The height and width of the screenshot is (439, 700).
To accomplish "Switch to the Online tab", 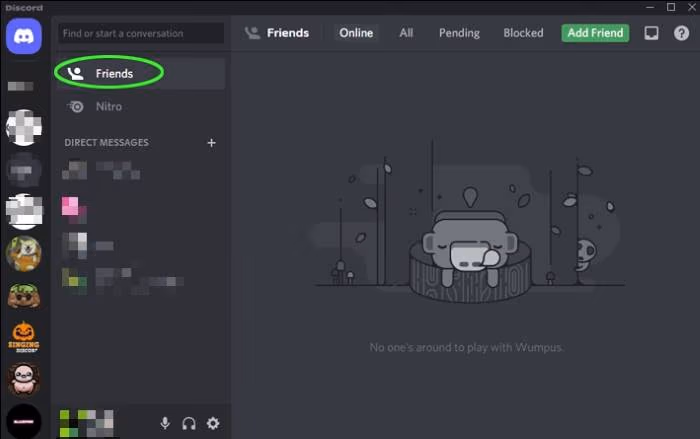I will pyautogui.click(x=356, y=33).
